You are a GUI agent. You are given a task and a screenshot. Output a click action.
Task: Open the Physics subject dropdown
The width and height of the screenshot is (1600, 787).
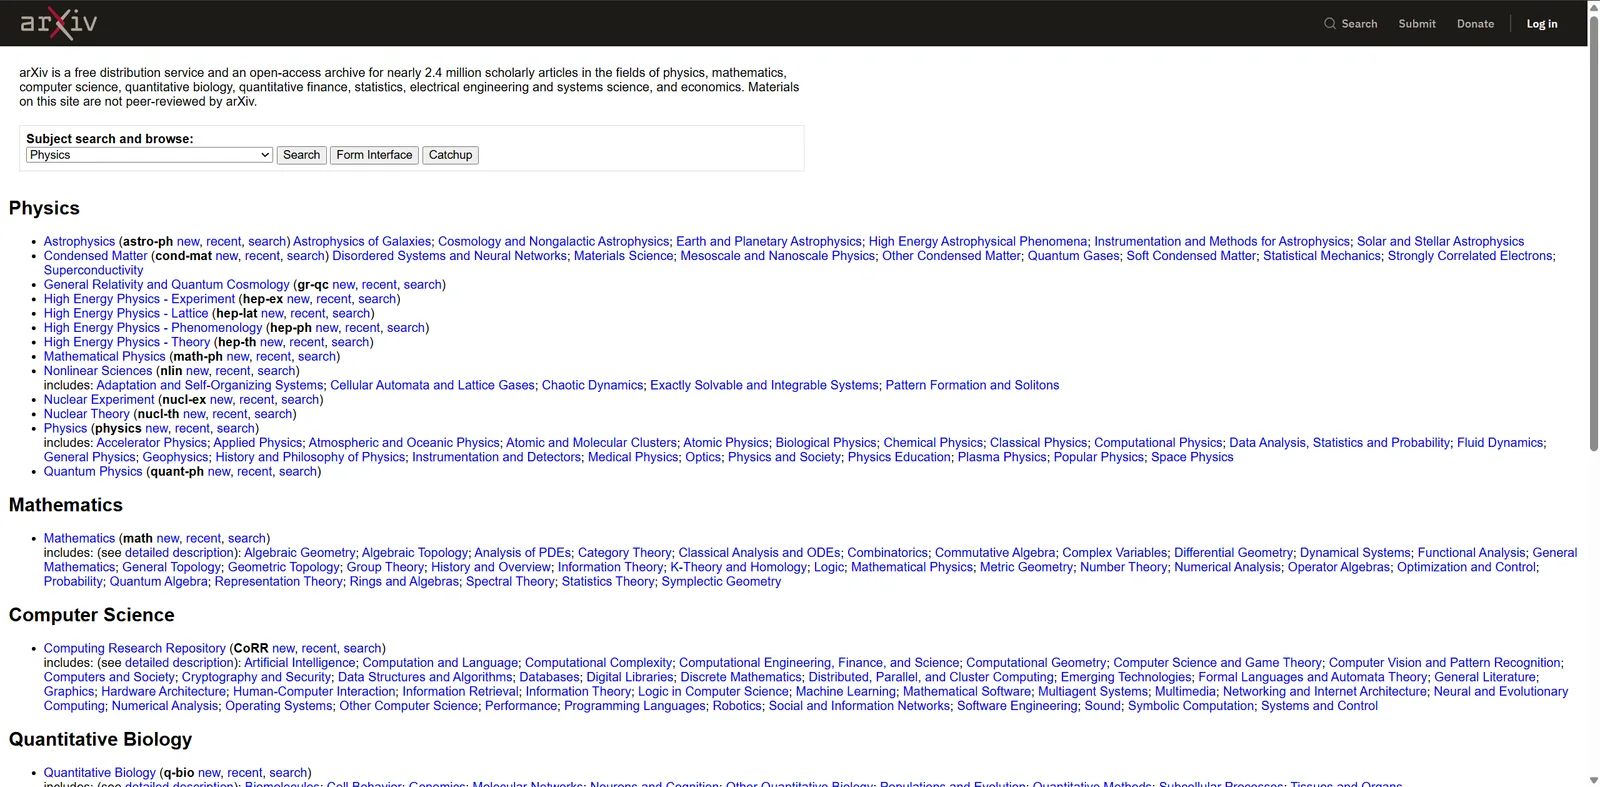pyautogui.click(x=150, y=155)
